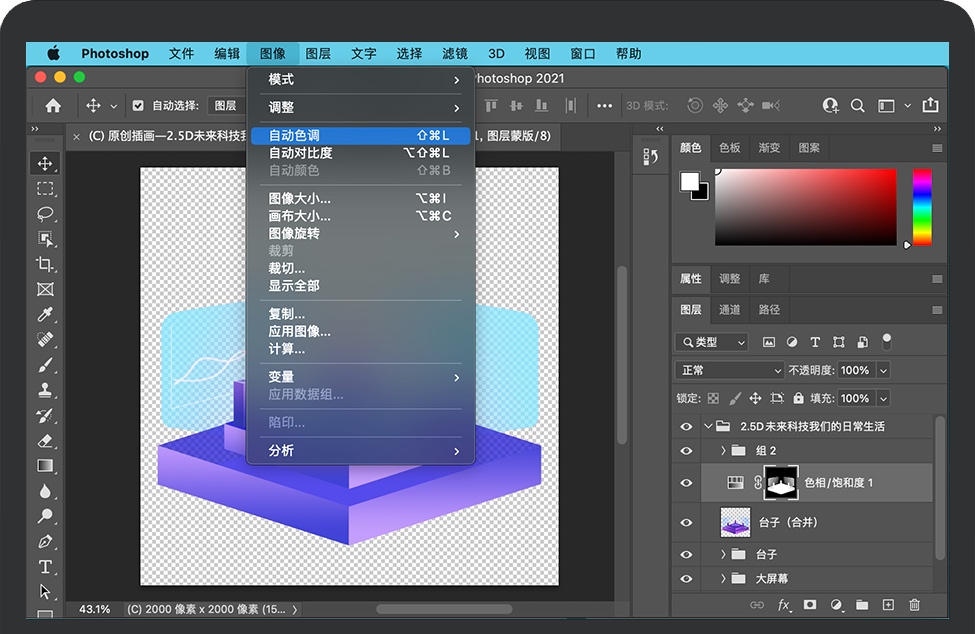Screen dimensions: 975x634
Task: Choose 自动色调 from the menu
Action: tap(294, 135)
